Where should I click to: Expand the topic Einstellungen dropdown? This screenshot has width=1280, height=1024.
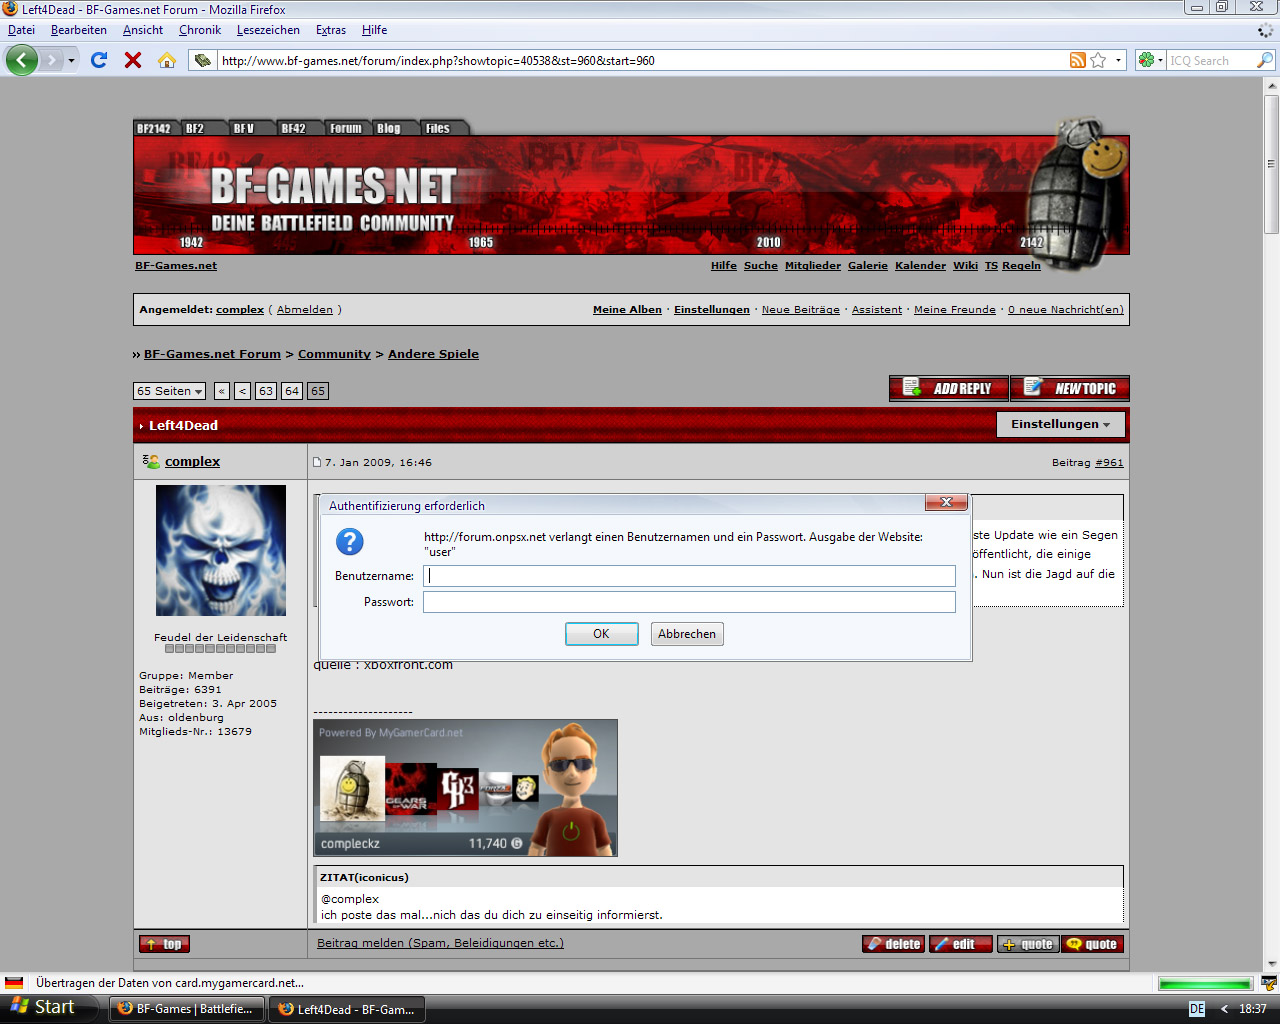pyautogui.click(x=1061, y=425)
